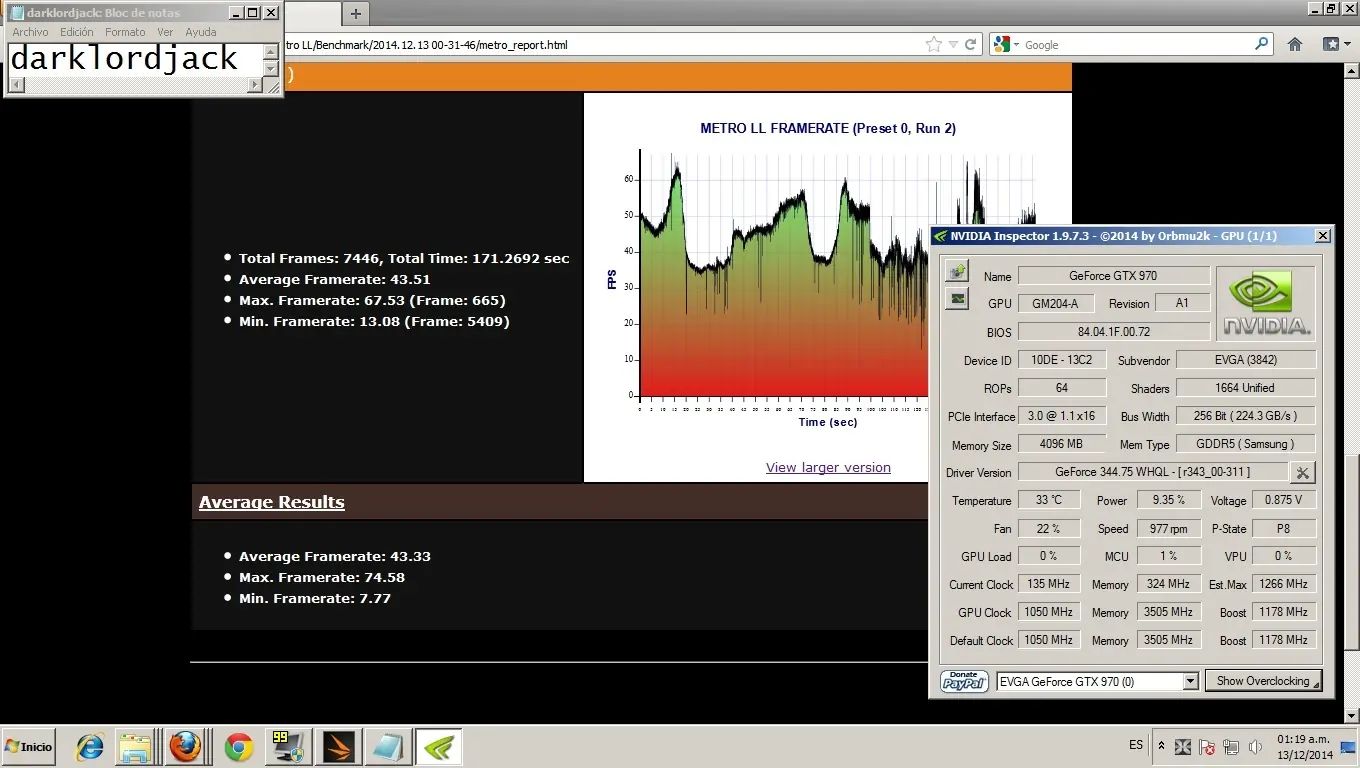This screenshot has height=768, width=1360.
Task: Click Notepad's scroll up arrow
Action: [x=270, y=50]
